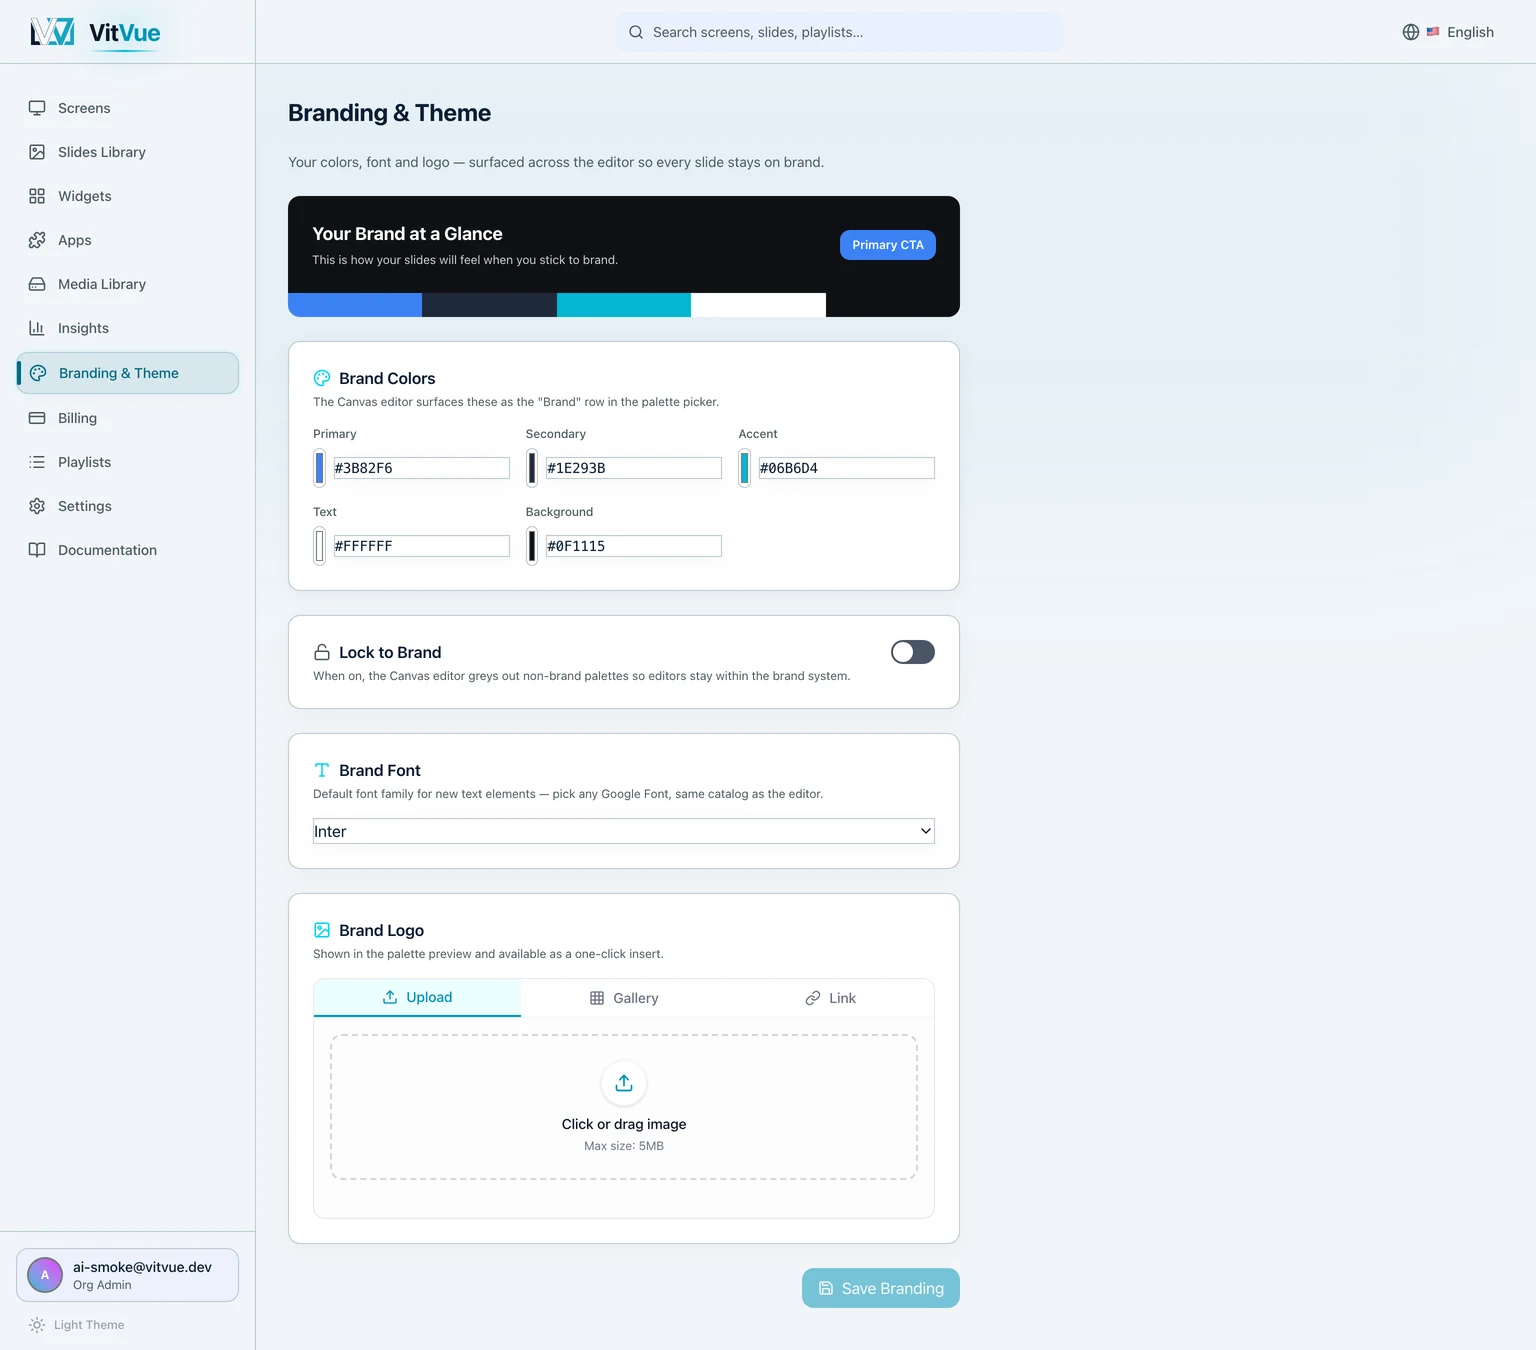Click the Billing credit-card icon
This screenshot has height=1350, width=1536.
tap(37, 418)
